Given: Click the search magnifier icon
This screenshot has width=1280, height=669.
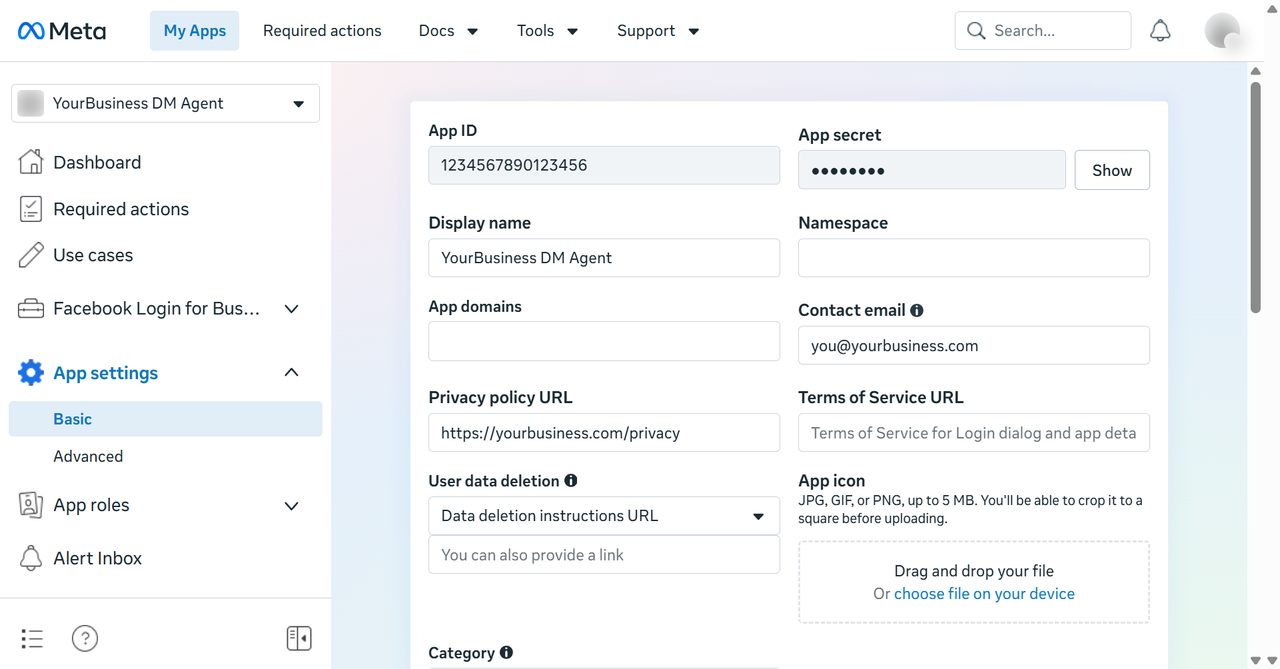Looking at the screenshot, I should tap(976, 31).
